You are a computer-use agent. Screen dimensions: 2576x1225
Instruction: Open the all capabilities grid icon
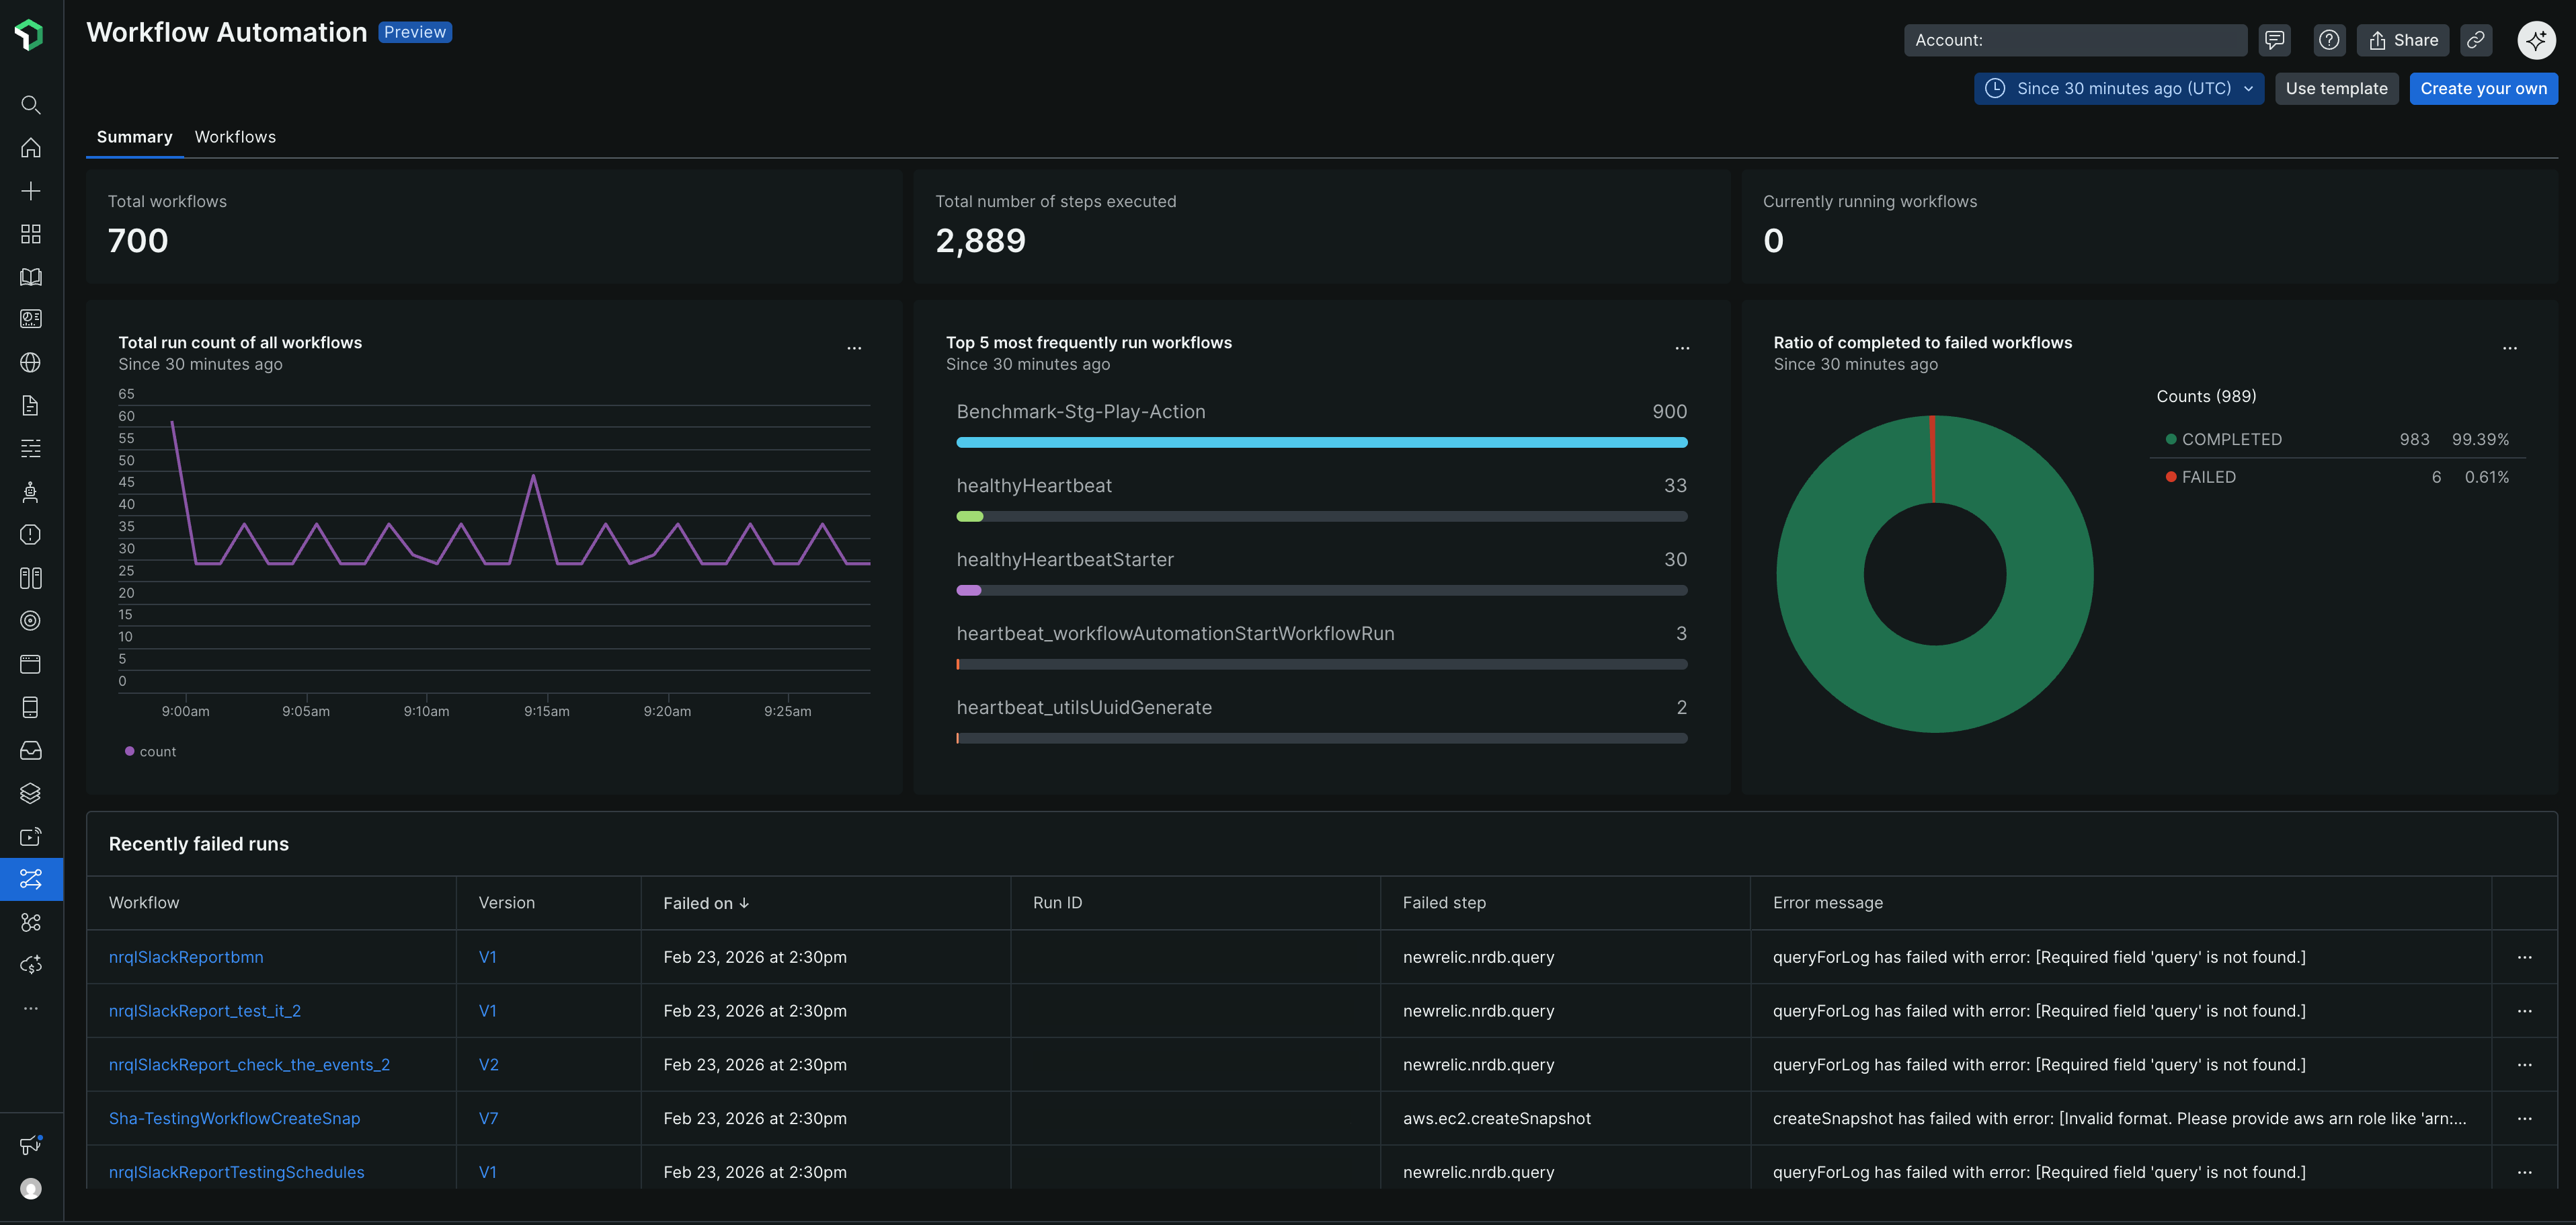pos(30,233)
